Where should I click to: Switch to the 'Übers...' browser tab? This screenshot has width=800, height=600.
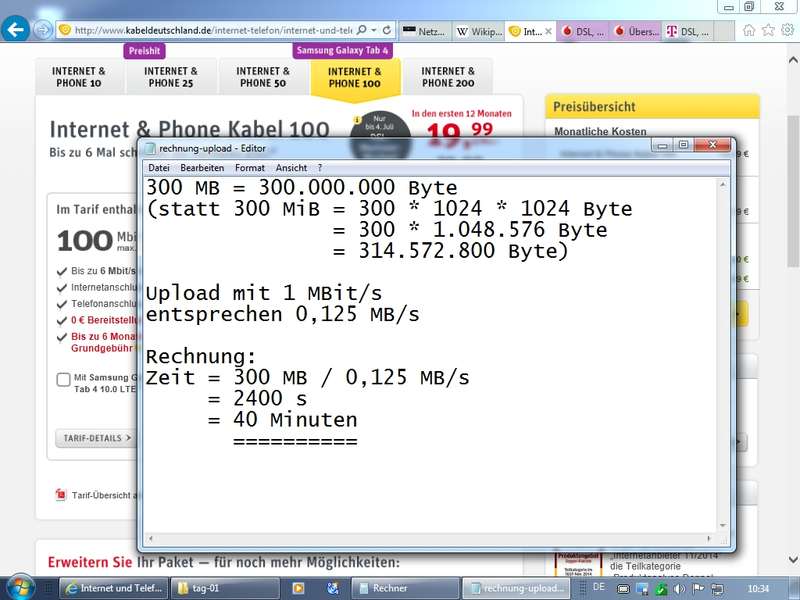coord(636,31)
